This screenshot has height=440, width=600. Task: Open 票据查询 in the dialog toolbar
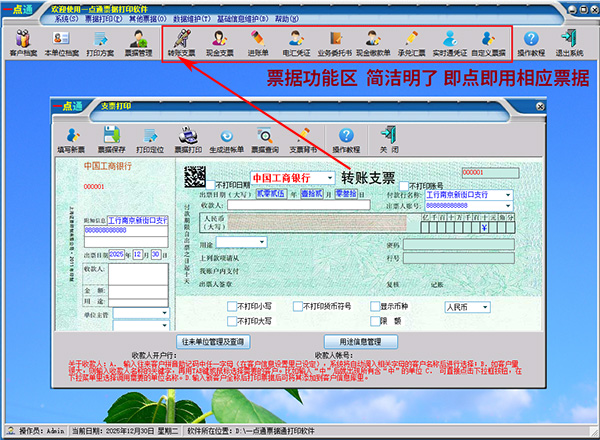(x=264, y=140)
